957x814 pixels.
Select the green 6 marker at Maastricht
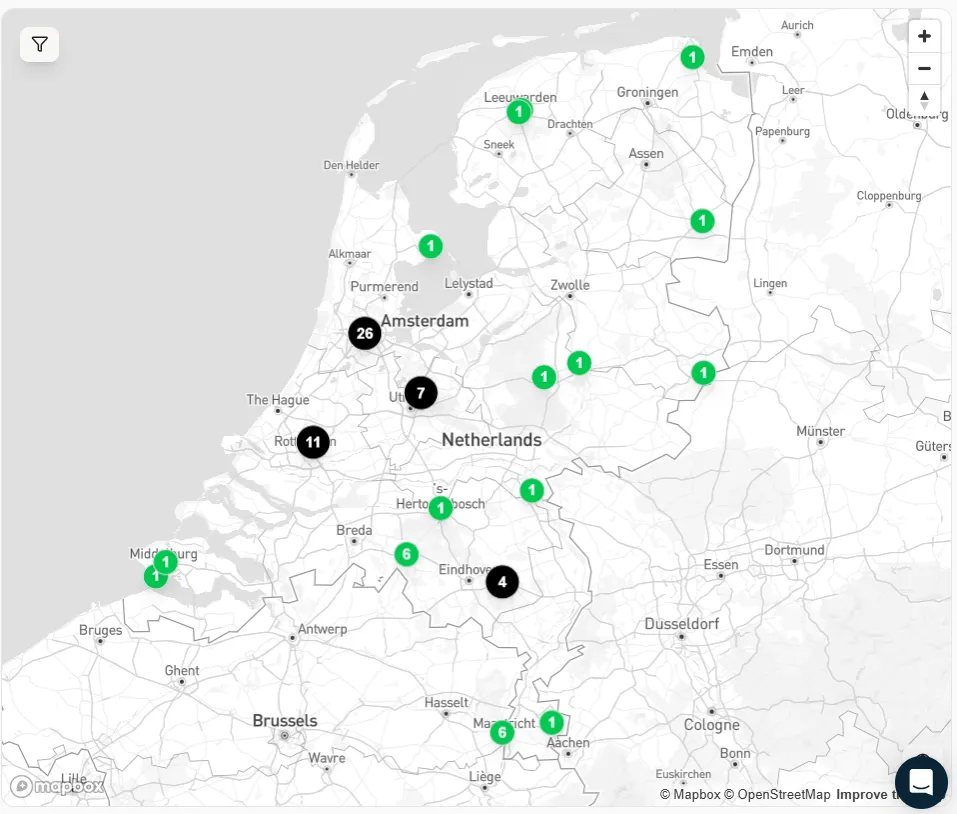tap(502, 732)
